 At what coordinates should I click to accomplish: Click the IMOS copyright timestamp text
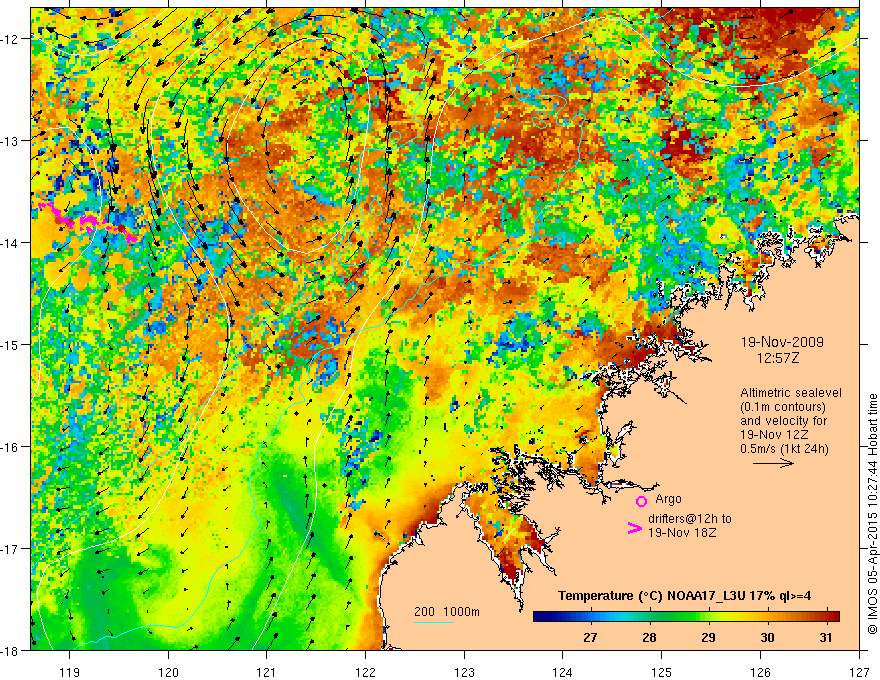[x=872, y=514]
